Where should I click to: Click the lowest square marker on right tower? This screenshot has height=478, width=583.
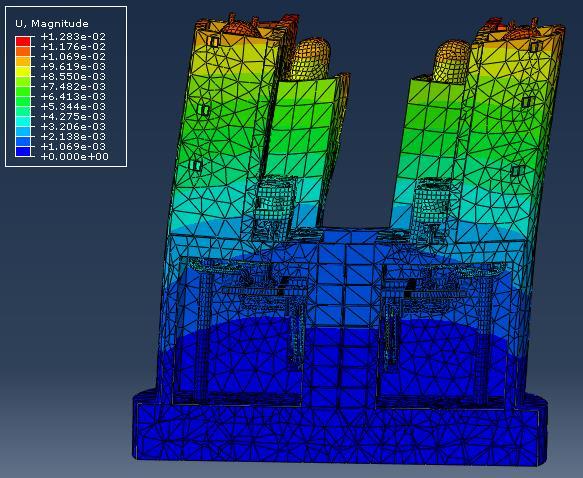(515, 170)
